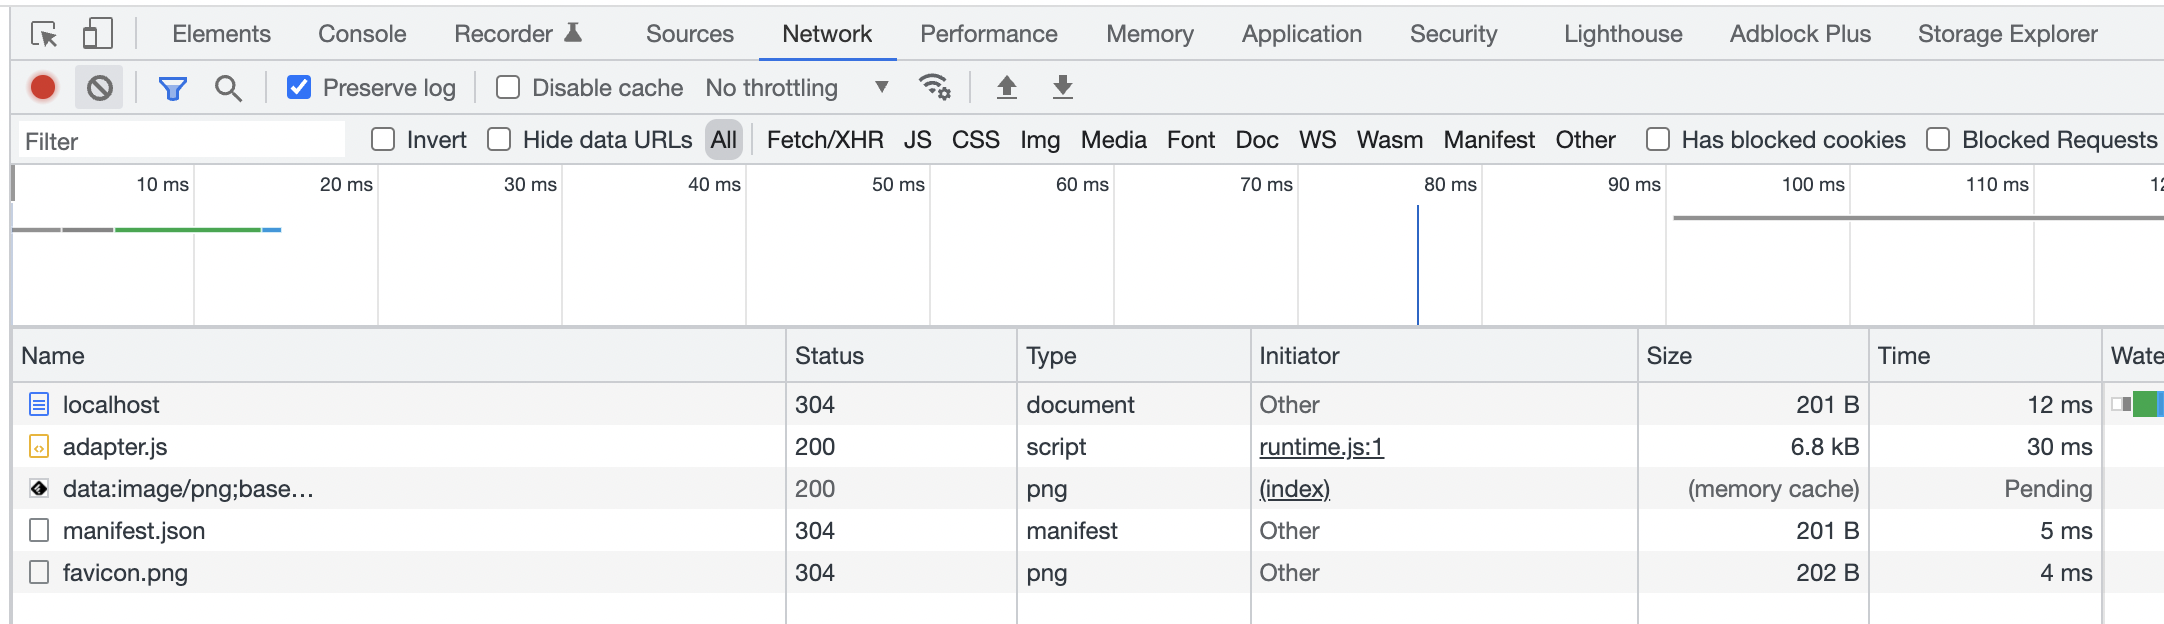Open the Security tab
Screen dimensions: 2164x624
point(1454,34)
